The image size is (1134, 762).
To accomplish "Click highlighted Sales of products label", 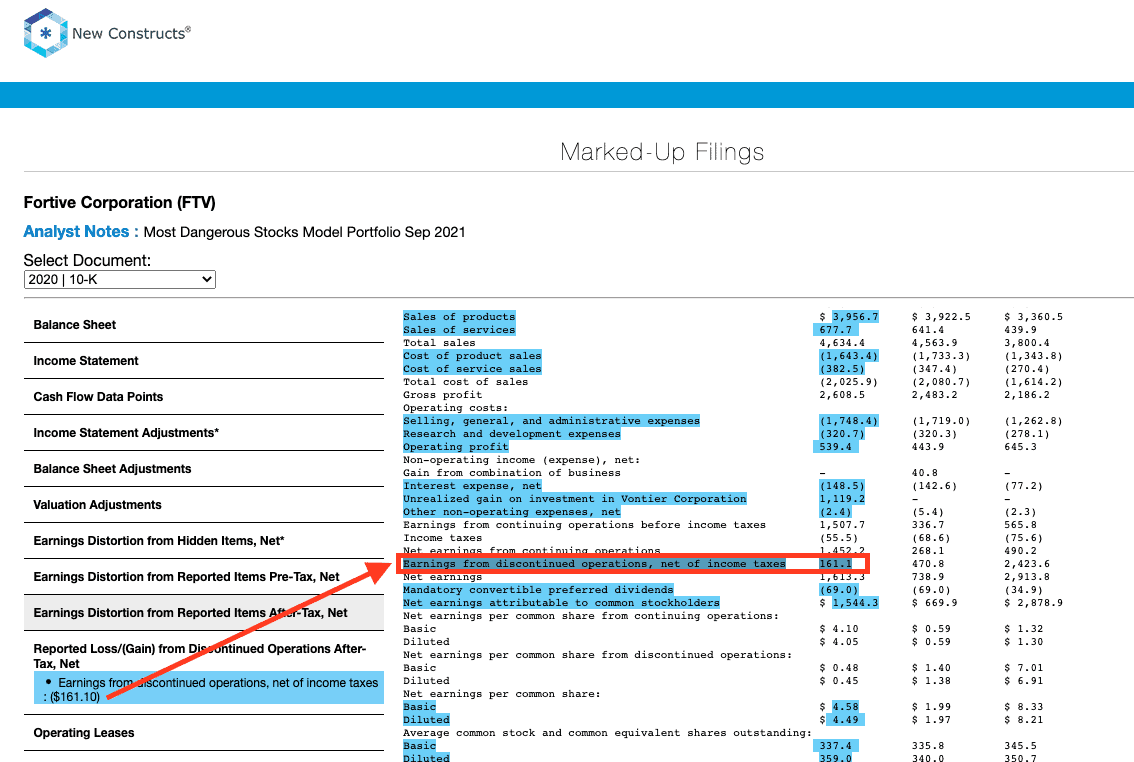I will [x=459, y=317].
